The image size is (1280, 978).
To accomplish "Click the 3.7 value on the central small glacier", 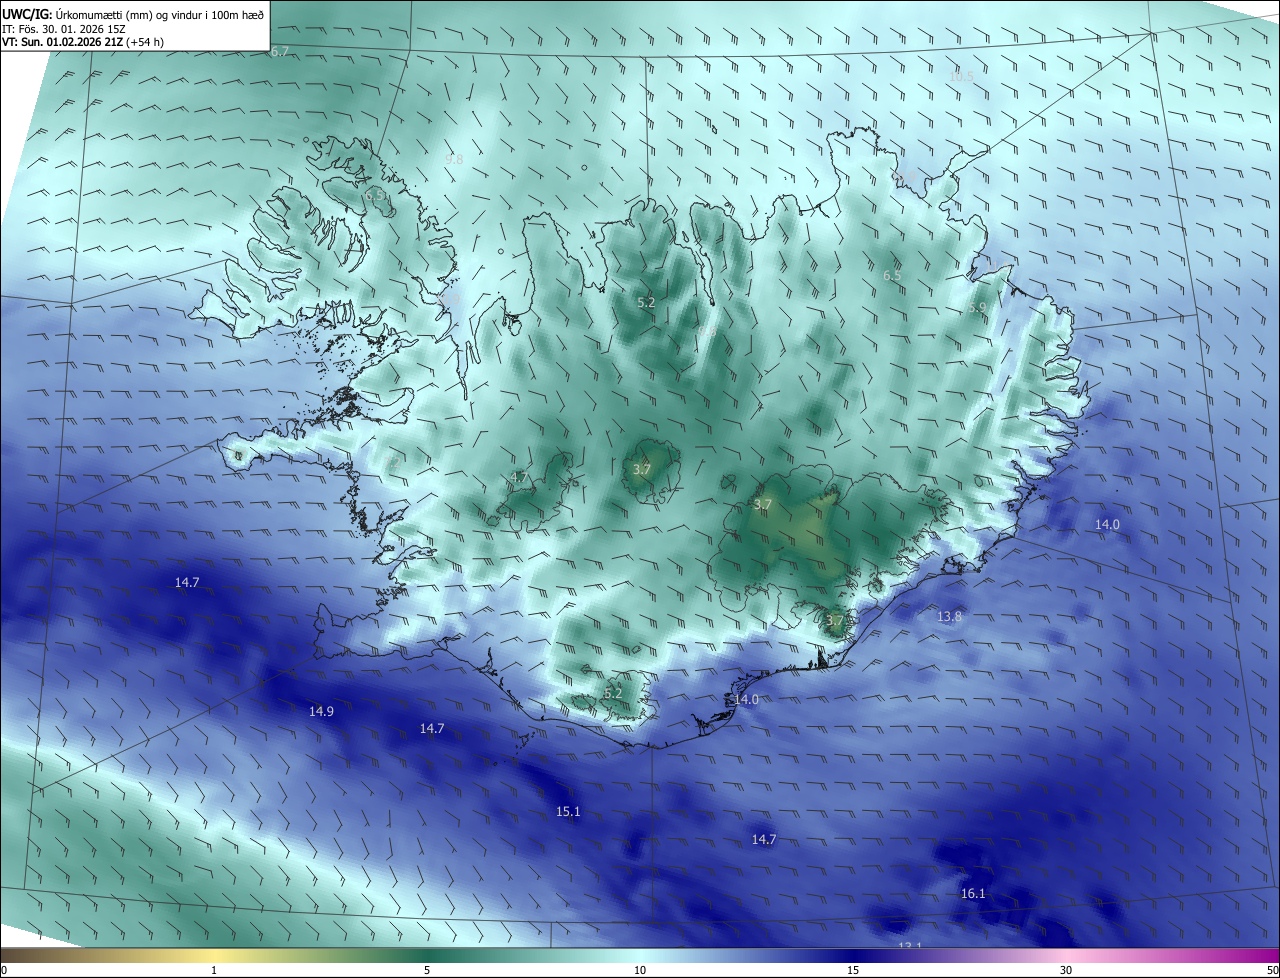I will click(642, 469).
